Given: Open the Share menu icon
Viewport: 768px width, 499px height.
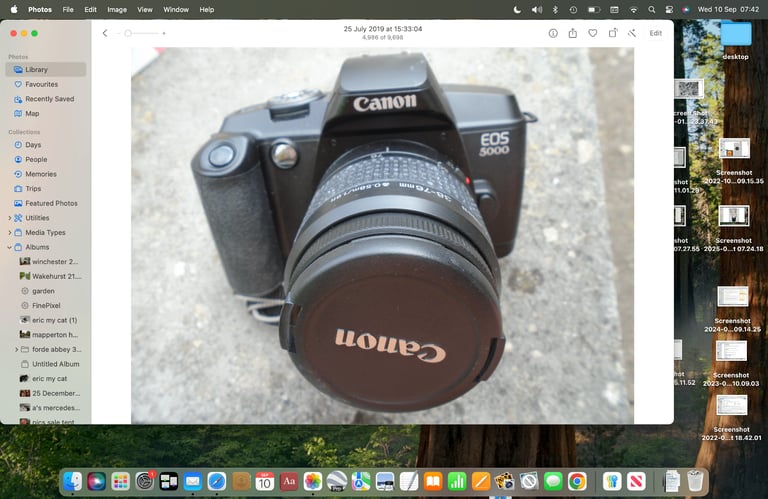Looking at the screenshot, I should pyautogui.click(x=573, y=33).
